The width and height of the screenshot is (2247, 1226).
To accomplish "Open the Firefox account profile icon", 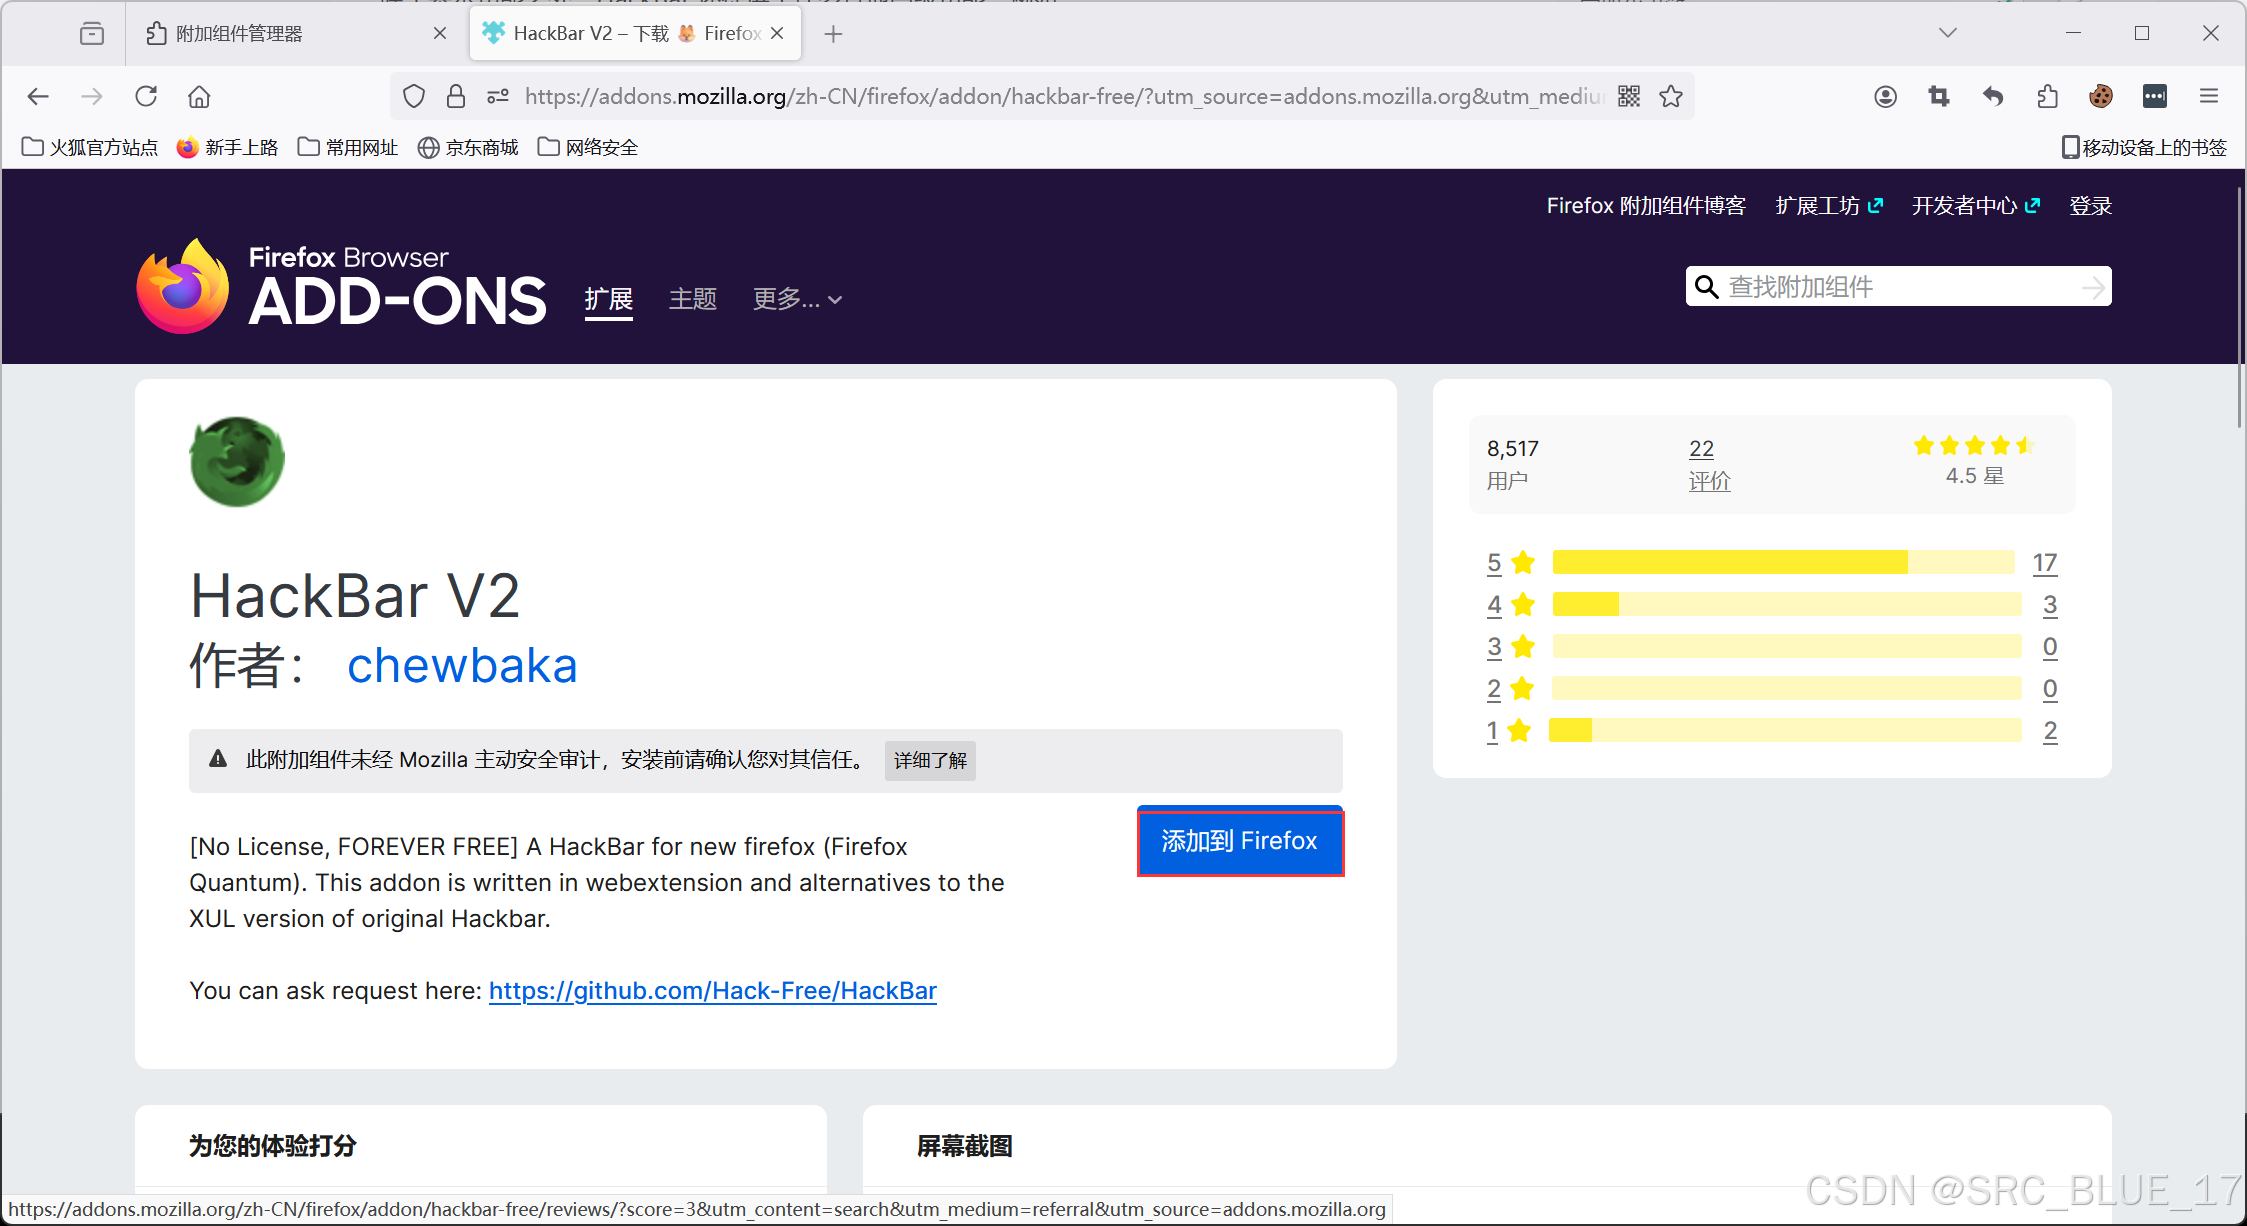I will (1885, 97).
